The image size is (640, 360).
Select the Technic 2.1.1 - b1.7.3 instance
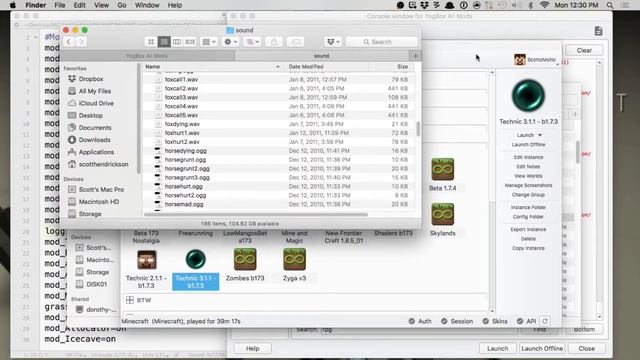coord(146,269)
